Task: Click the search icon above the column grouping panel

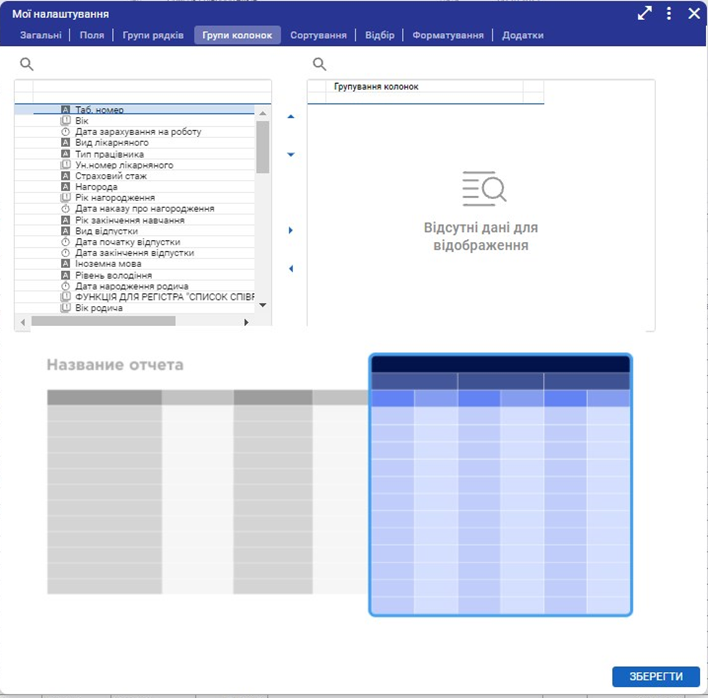Action: [x=320, y=64]
